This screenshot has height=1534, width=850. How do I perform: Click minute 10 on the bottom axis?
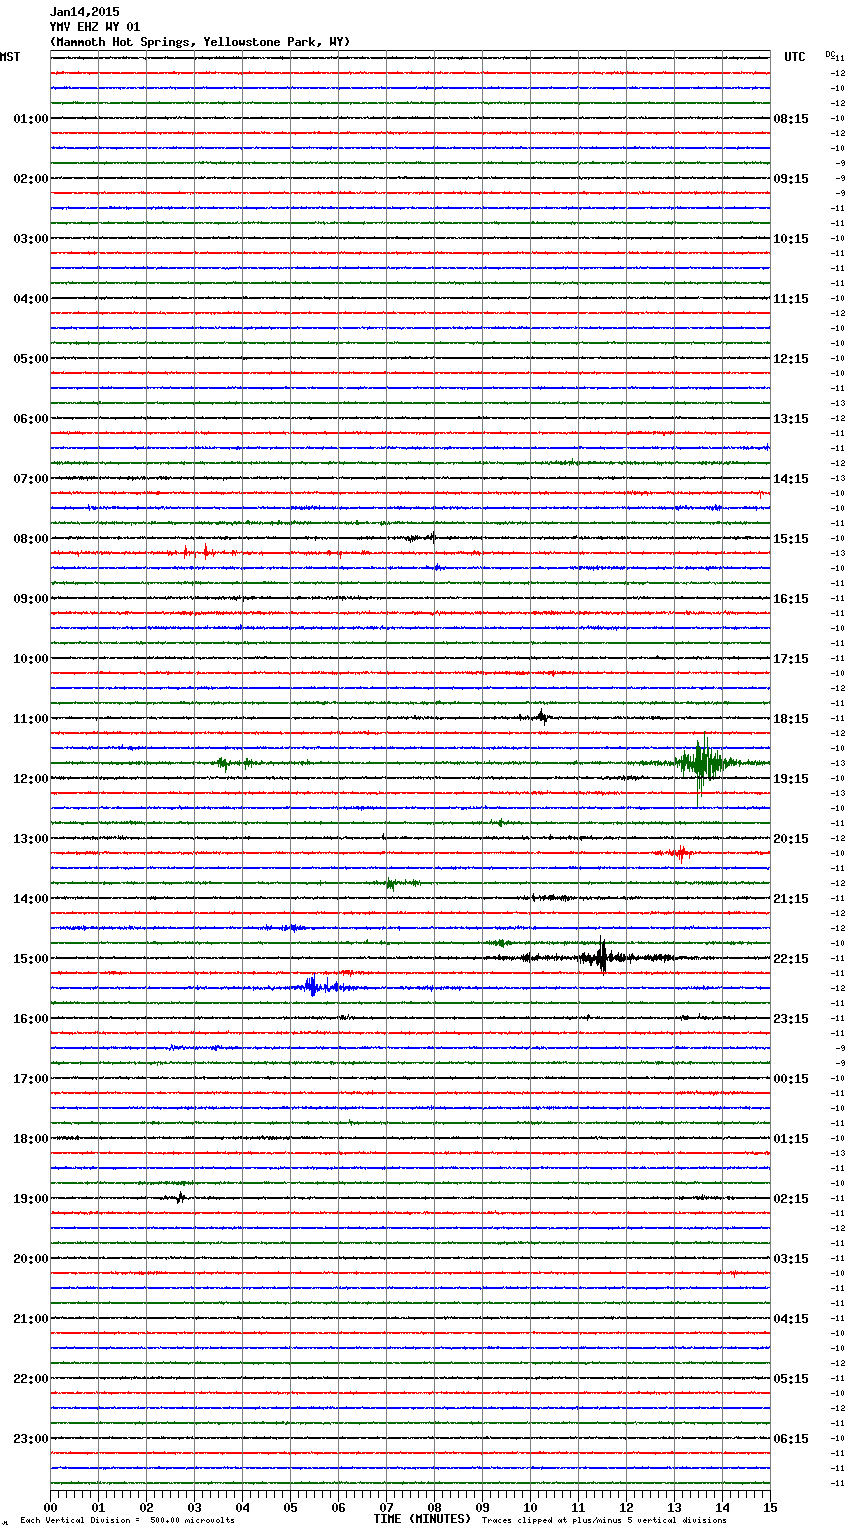point(531,1507)
